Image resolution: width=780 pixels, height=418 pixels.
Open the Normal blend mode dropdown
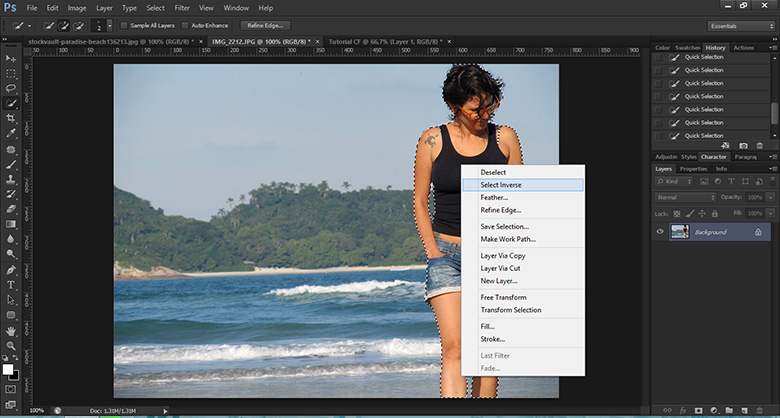click(x=685, y=197)
